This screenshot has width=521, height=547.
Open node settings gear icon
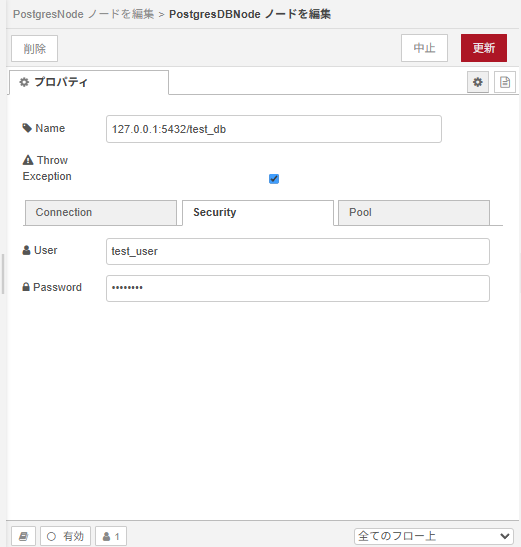point(477,82)
